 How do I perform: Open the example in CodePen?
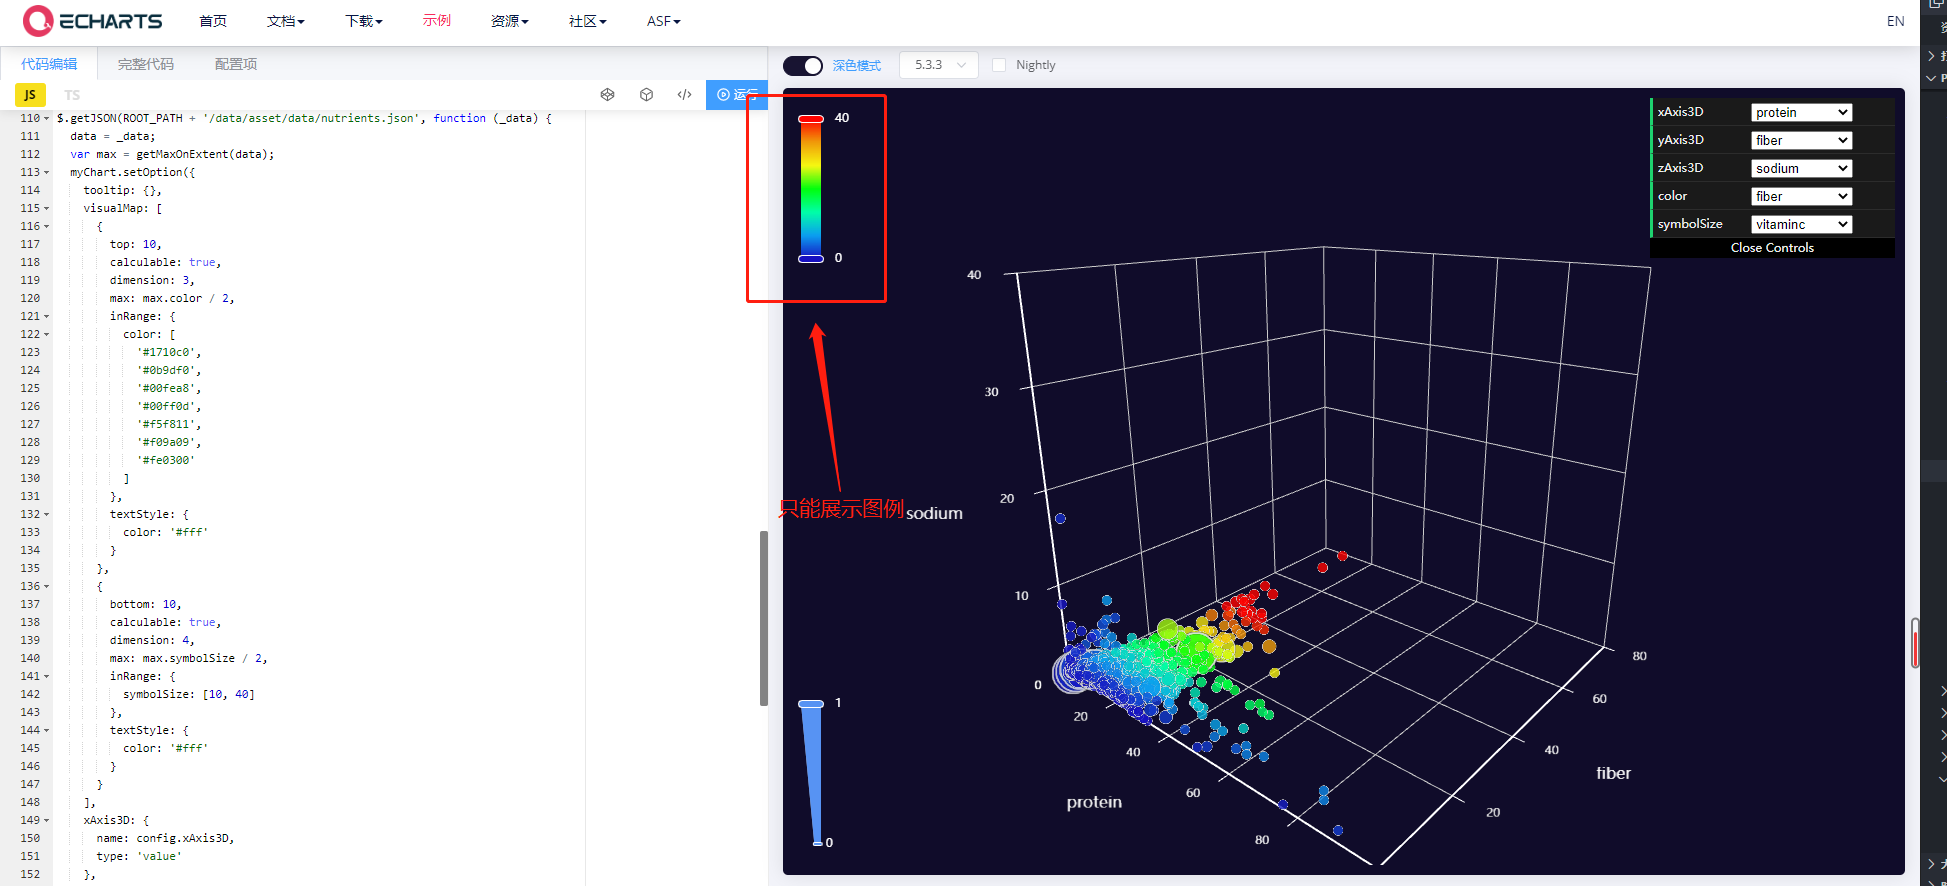point(607,95)
